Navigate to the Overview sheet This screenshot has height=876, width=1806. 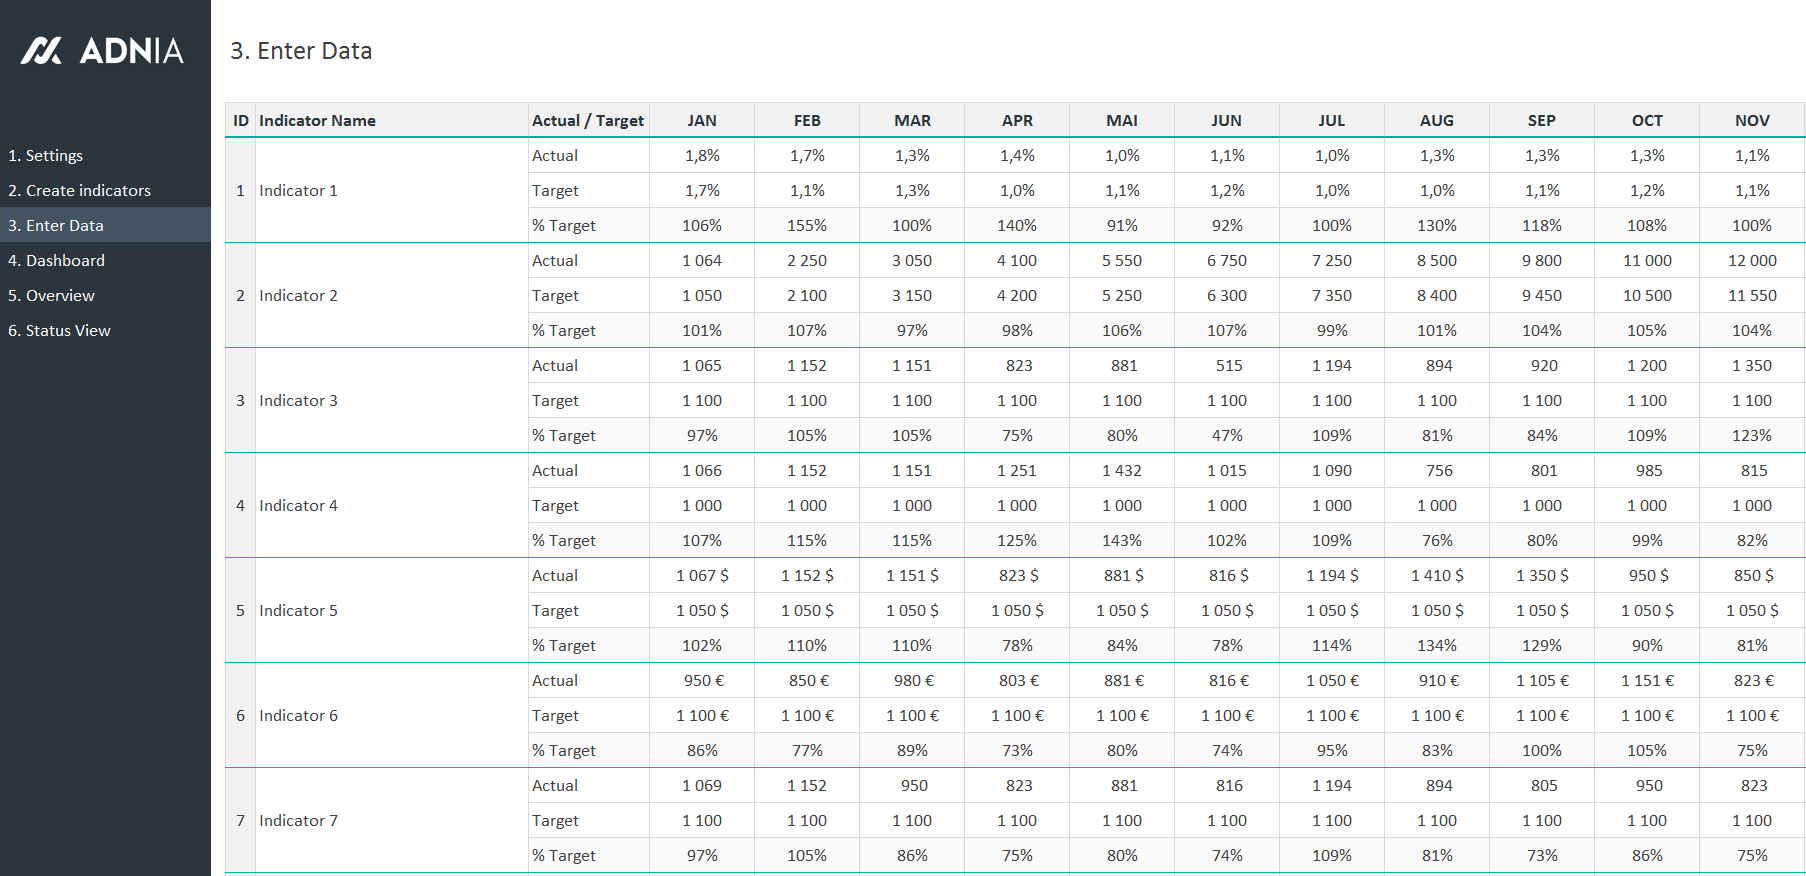pos(51,296)
